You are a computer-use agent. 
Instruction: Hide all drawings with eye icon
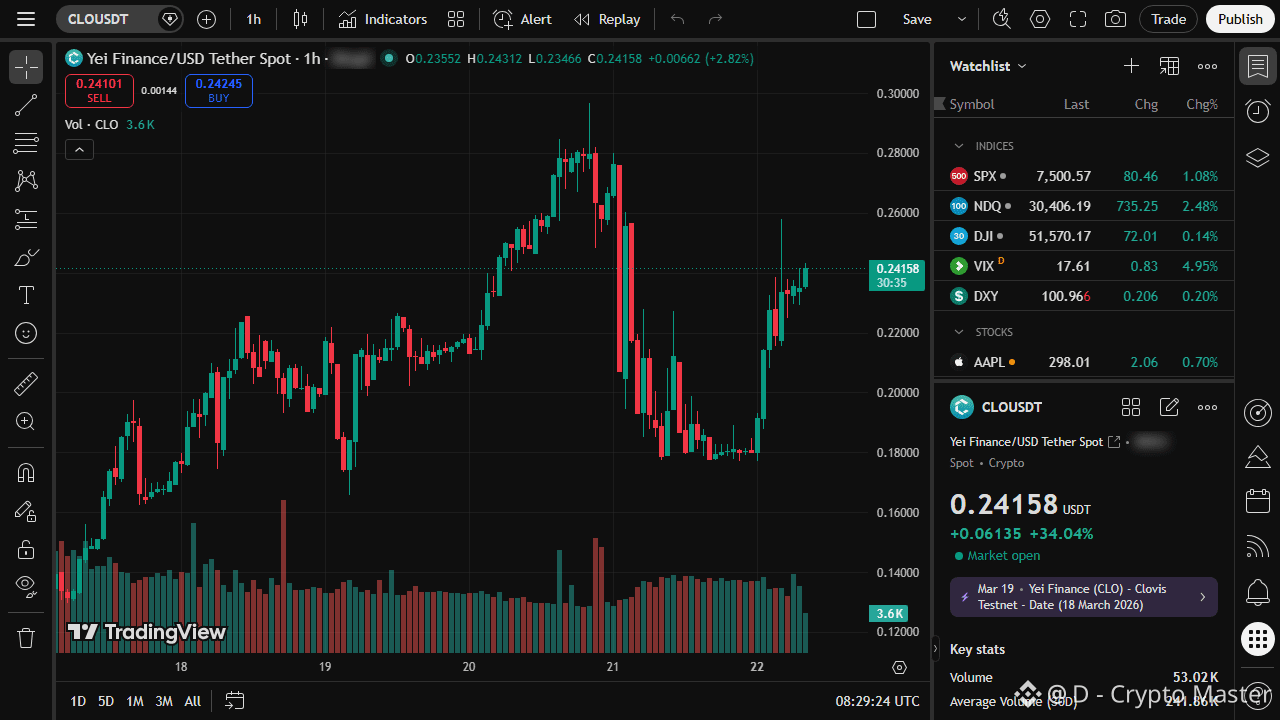(26, 586)
